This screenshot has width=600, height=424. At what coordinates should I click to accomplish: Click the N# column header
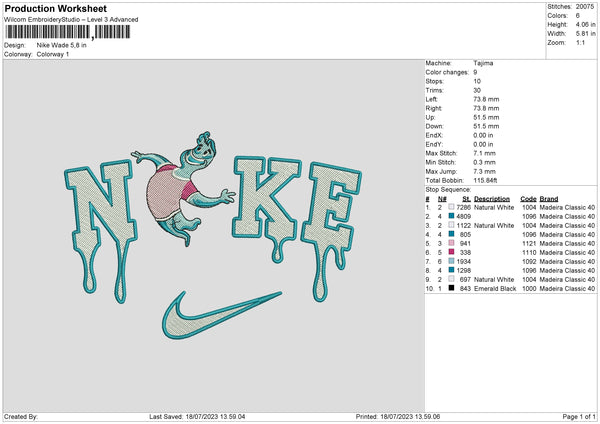tap(442, 199)
